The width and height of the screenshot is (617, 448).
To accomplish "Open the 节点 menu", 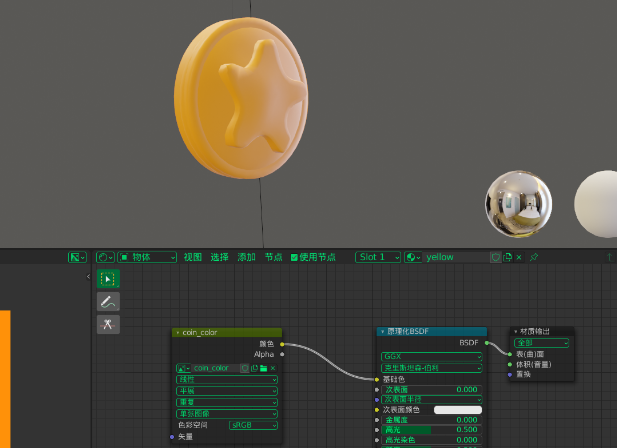I will [273, 257].
